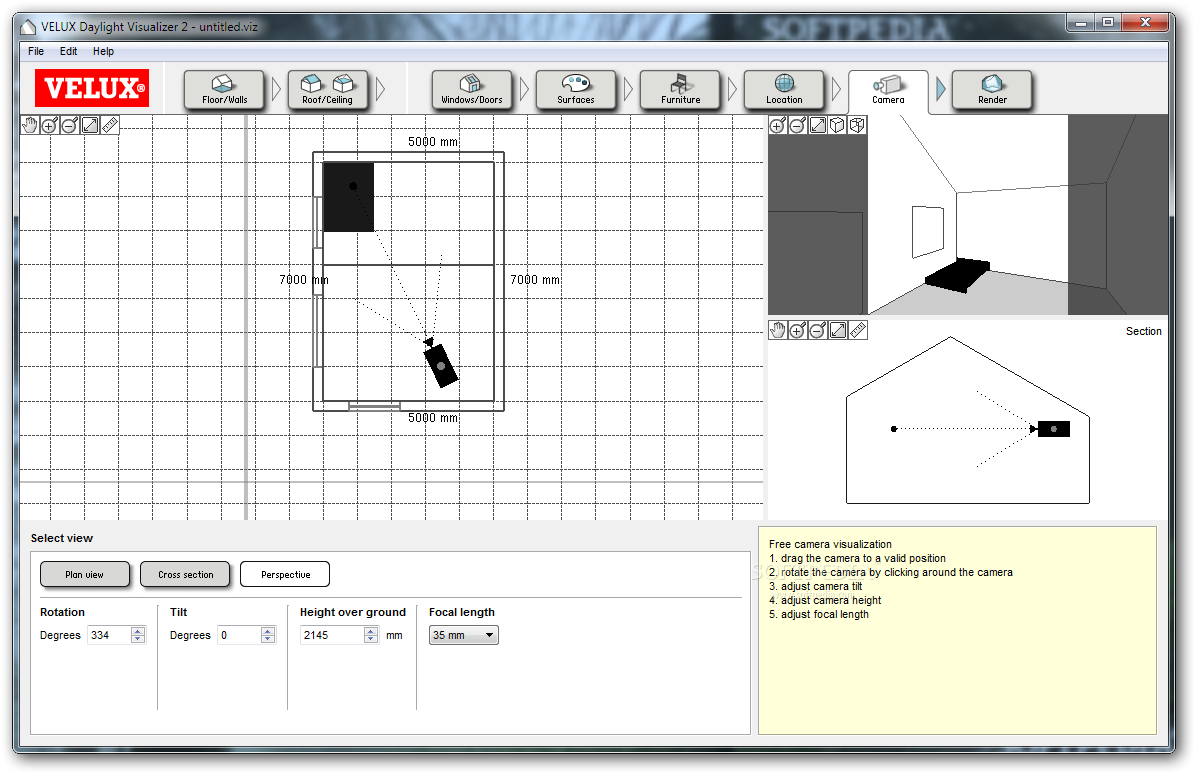Zoom out on the Section view
Viewport: 1196px width, 774px height.
pos(817,330)
